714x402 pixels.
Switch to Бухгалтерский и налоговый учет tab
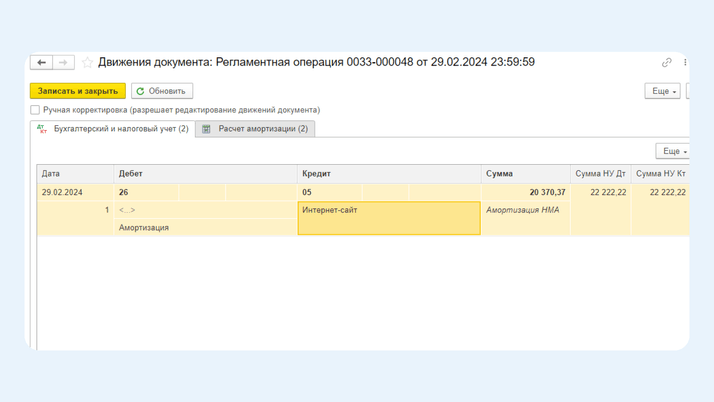click(113, 129)
